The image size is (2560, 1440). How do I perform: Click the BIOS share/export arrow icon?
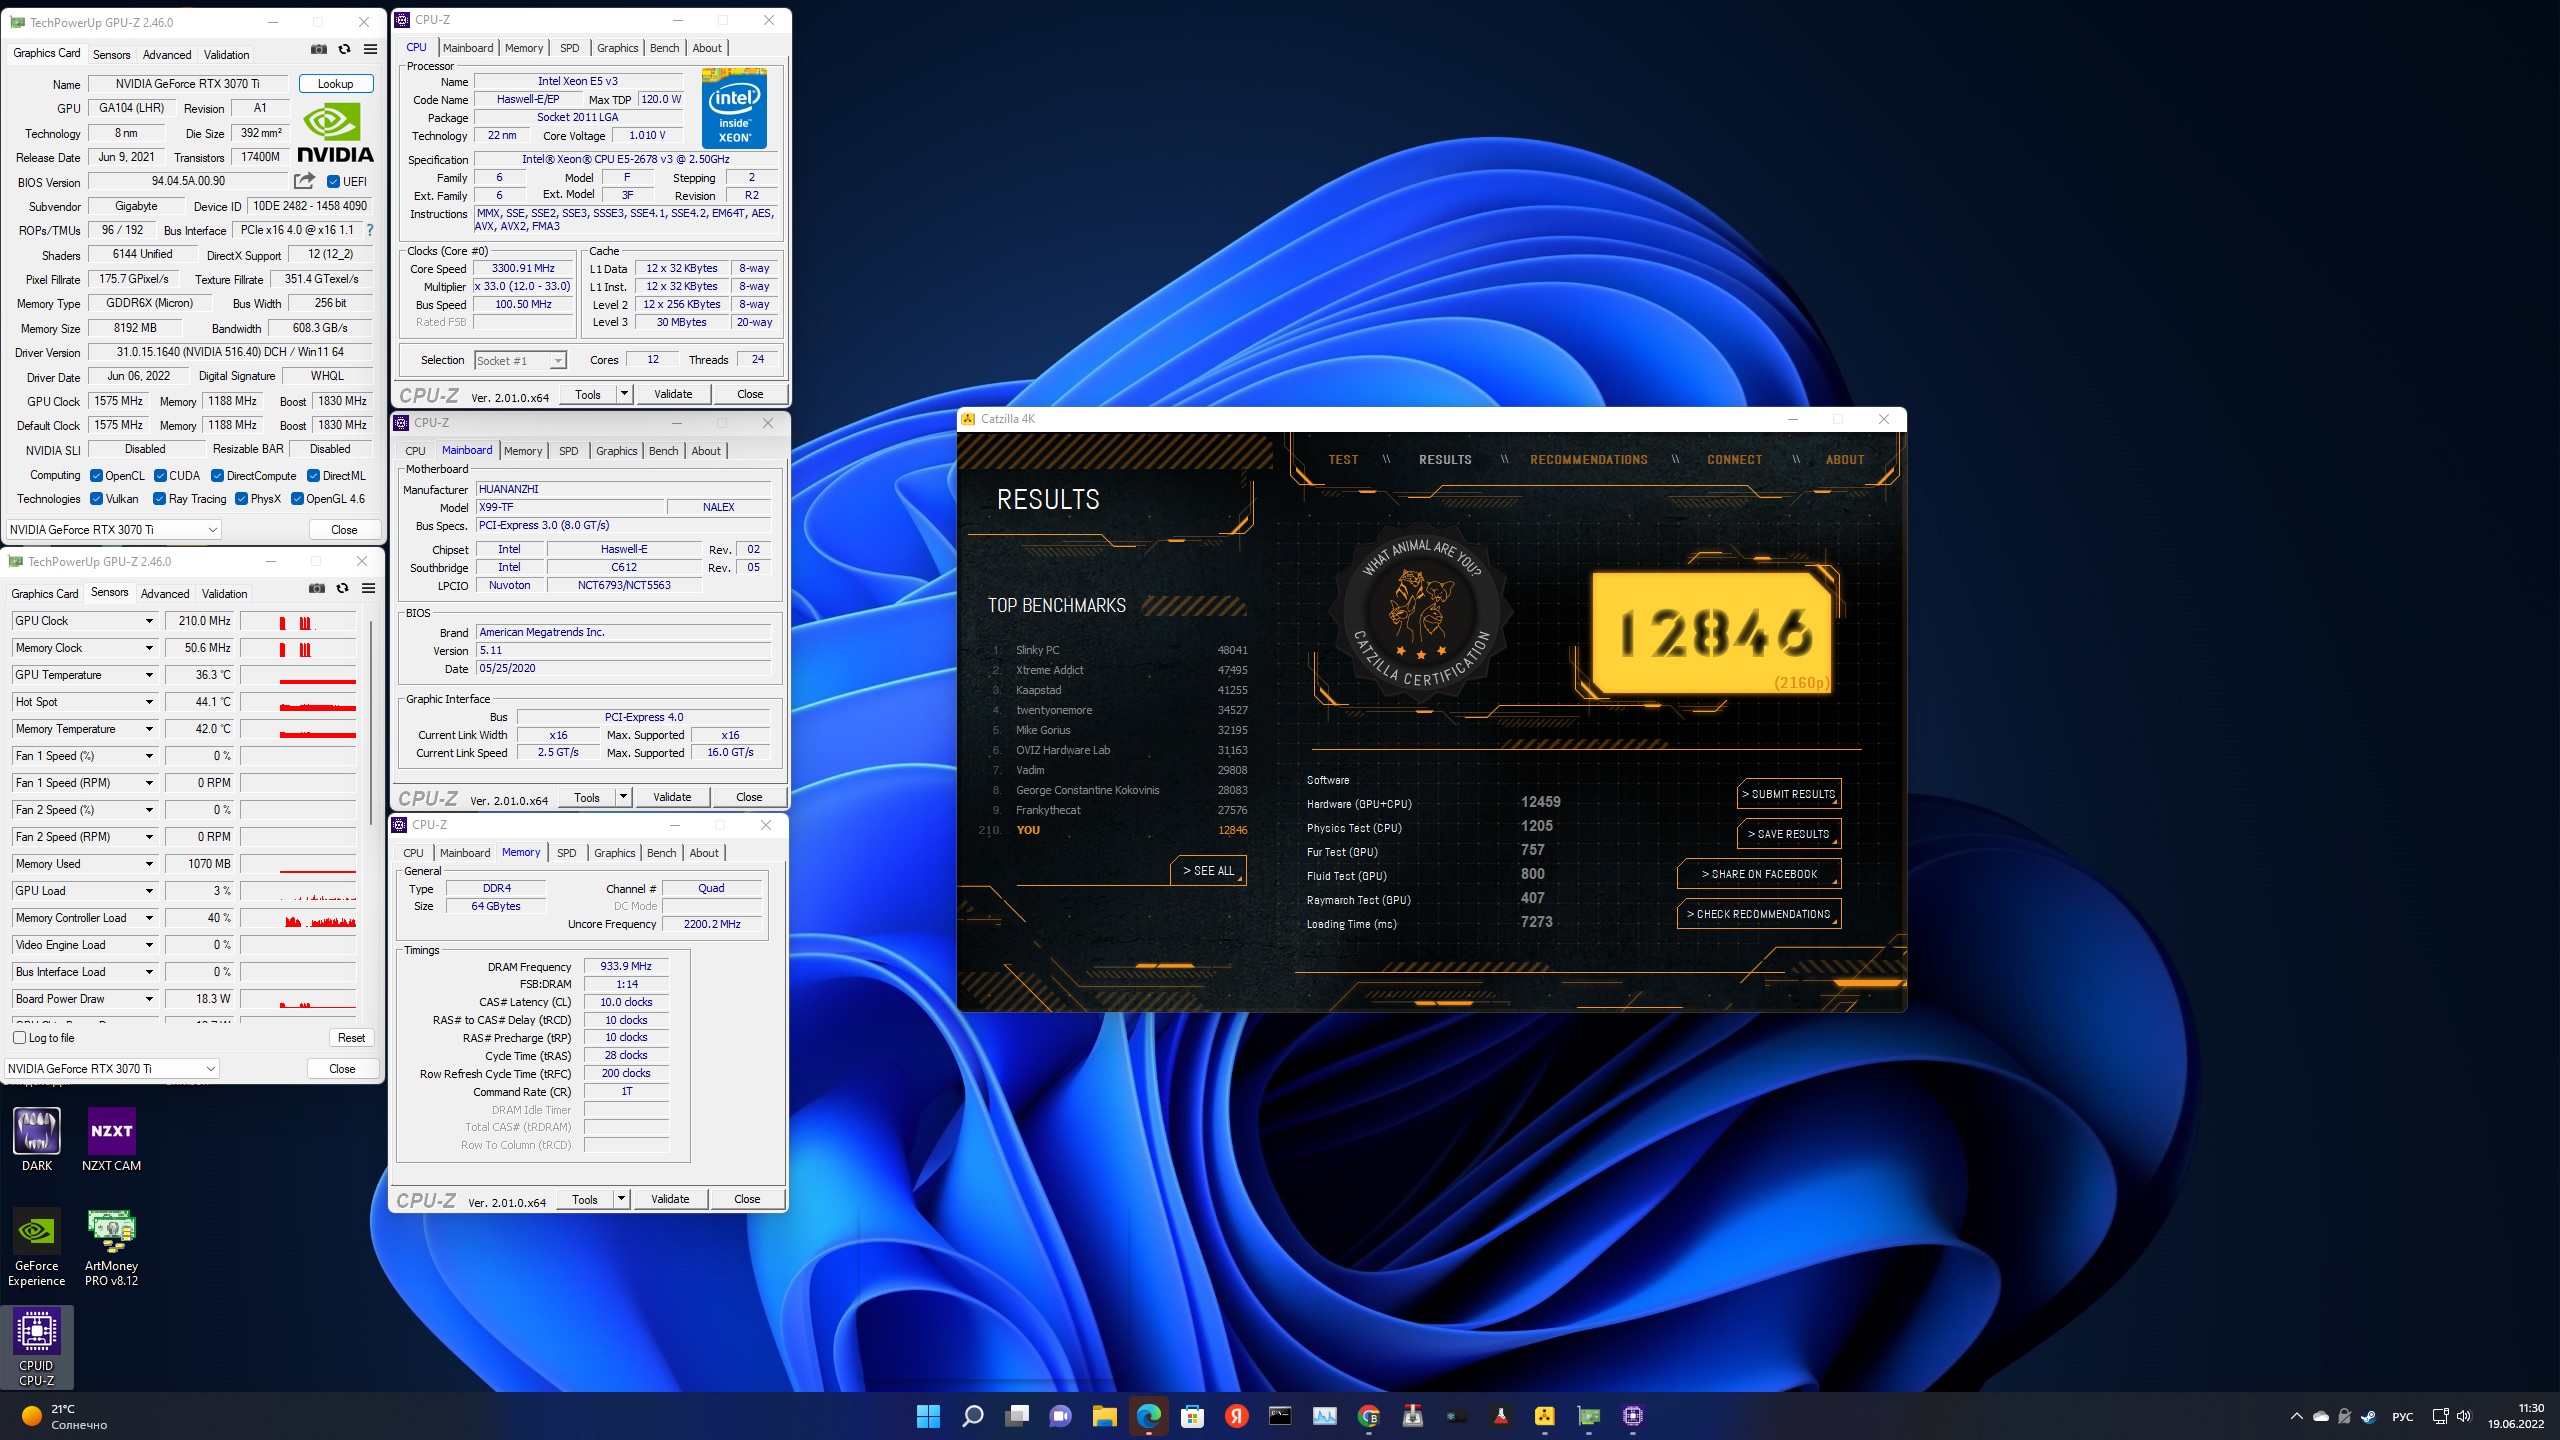point(304,181)
